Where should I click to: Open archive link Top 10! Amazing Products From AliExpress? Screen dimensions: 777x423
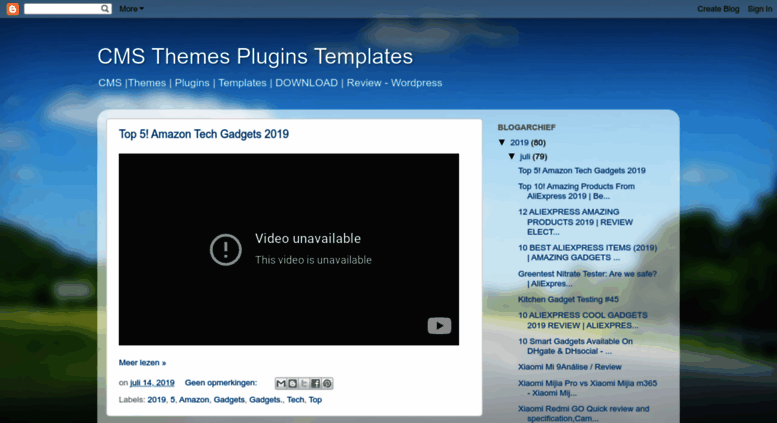coord(576,191)
